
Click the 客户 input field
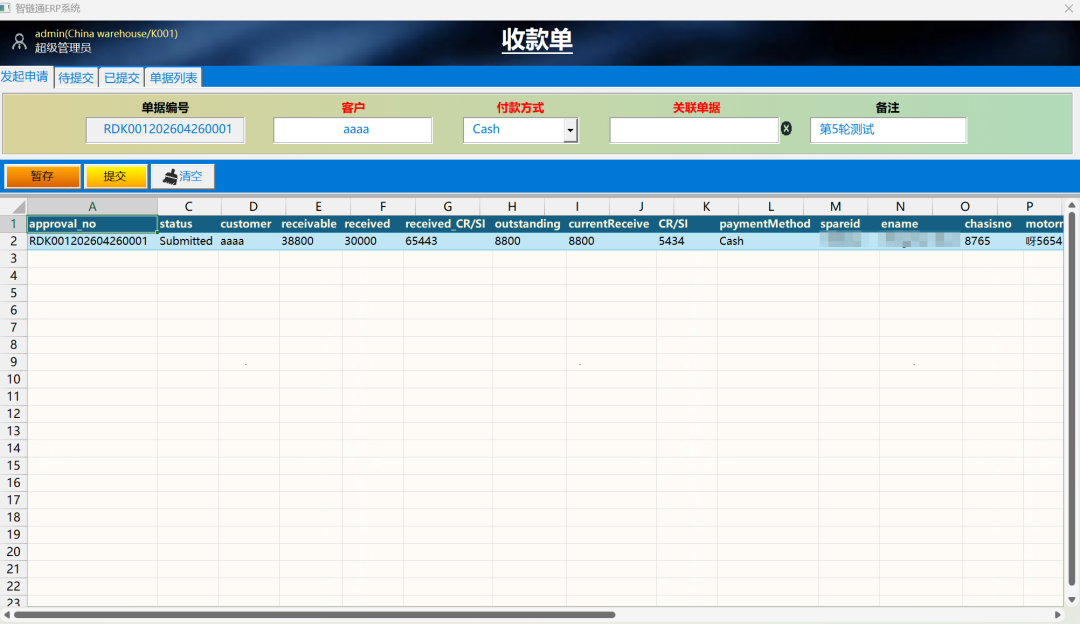click(x=353, y=129)
